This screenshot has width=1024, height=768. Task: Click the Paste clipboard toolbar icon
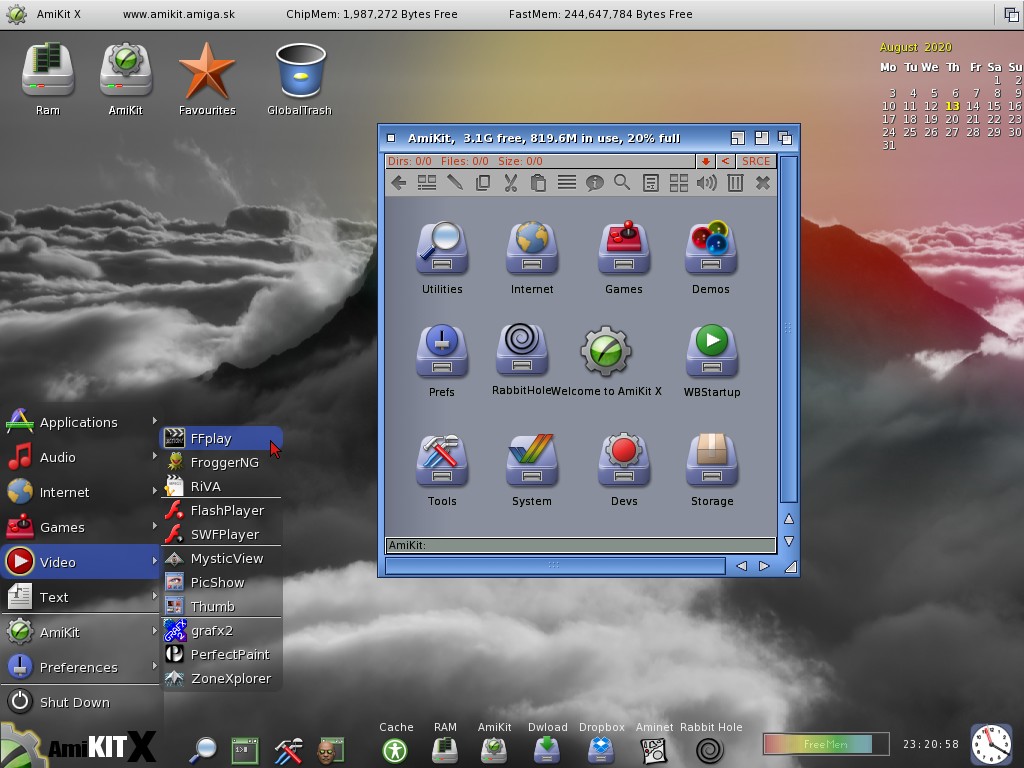click(538, 182)
